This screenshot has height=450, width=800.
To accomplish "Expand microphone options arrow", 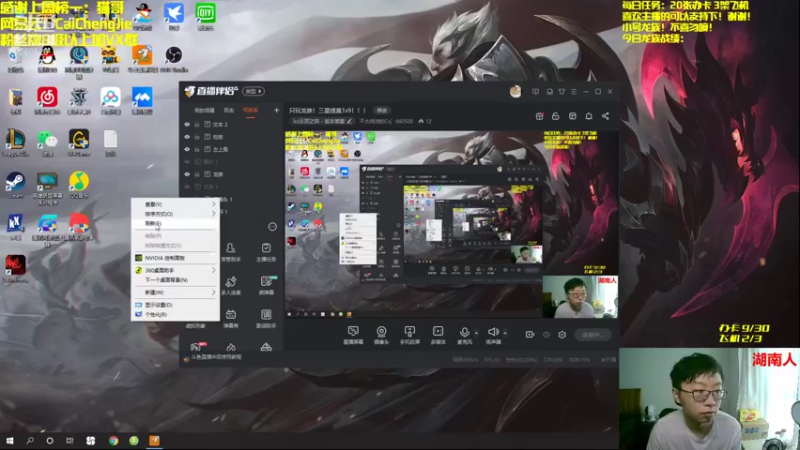I will click(477, 333).
